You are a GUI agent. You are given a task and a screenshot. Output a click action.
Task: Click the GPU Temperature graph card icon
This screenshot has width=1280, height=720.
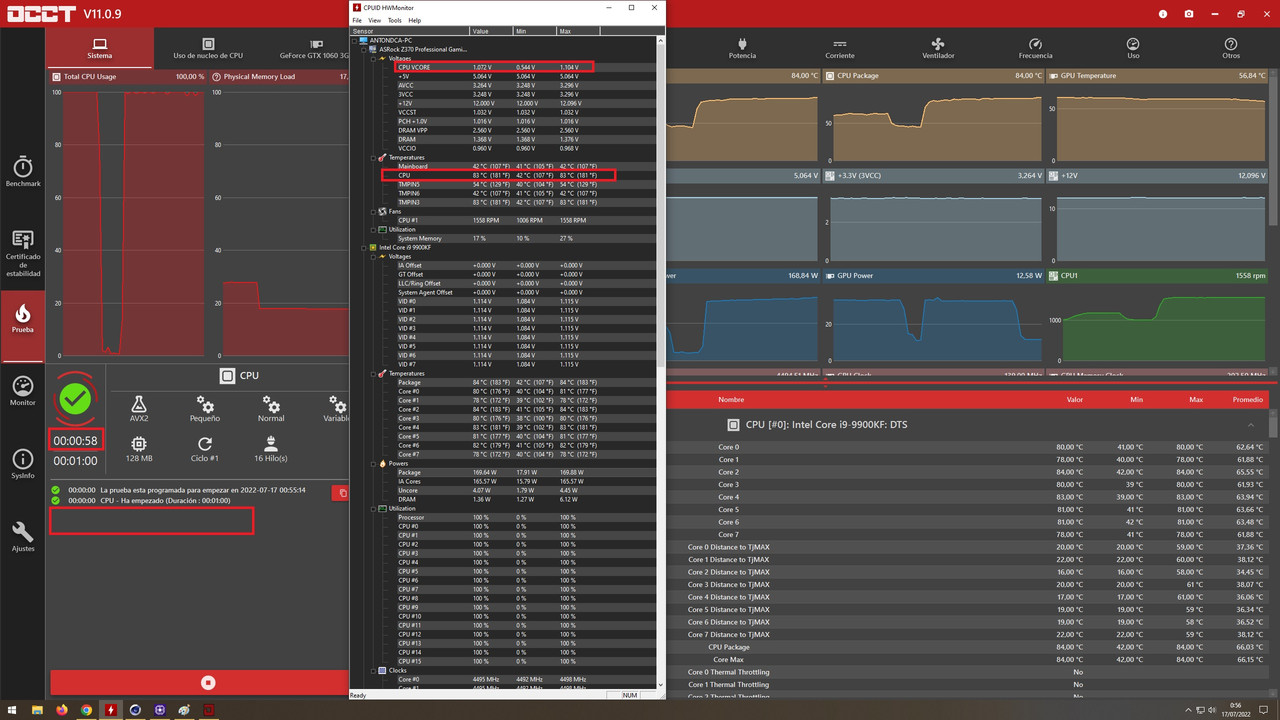(x=1053, y=75)
